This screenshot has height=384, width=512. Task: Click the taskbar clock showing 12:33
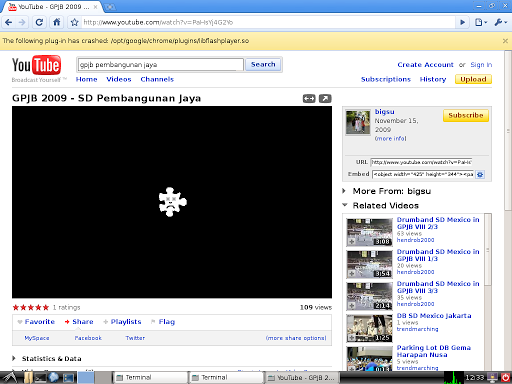tap(475, 377)
